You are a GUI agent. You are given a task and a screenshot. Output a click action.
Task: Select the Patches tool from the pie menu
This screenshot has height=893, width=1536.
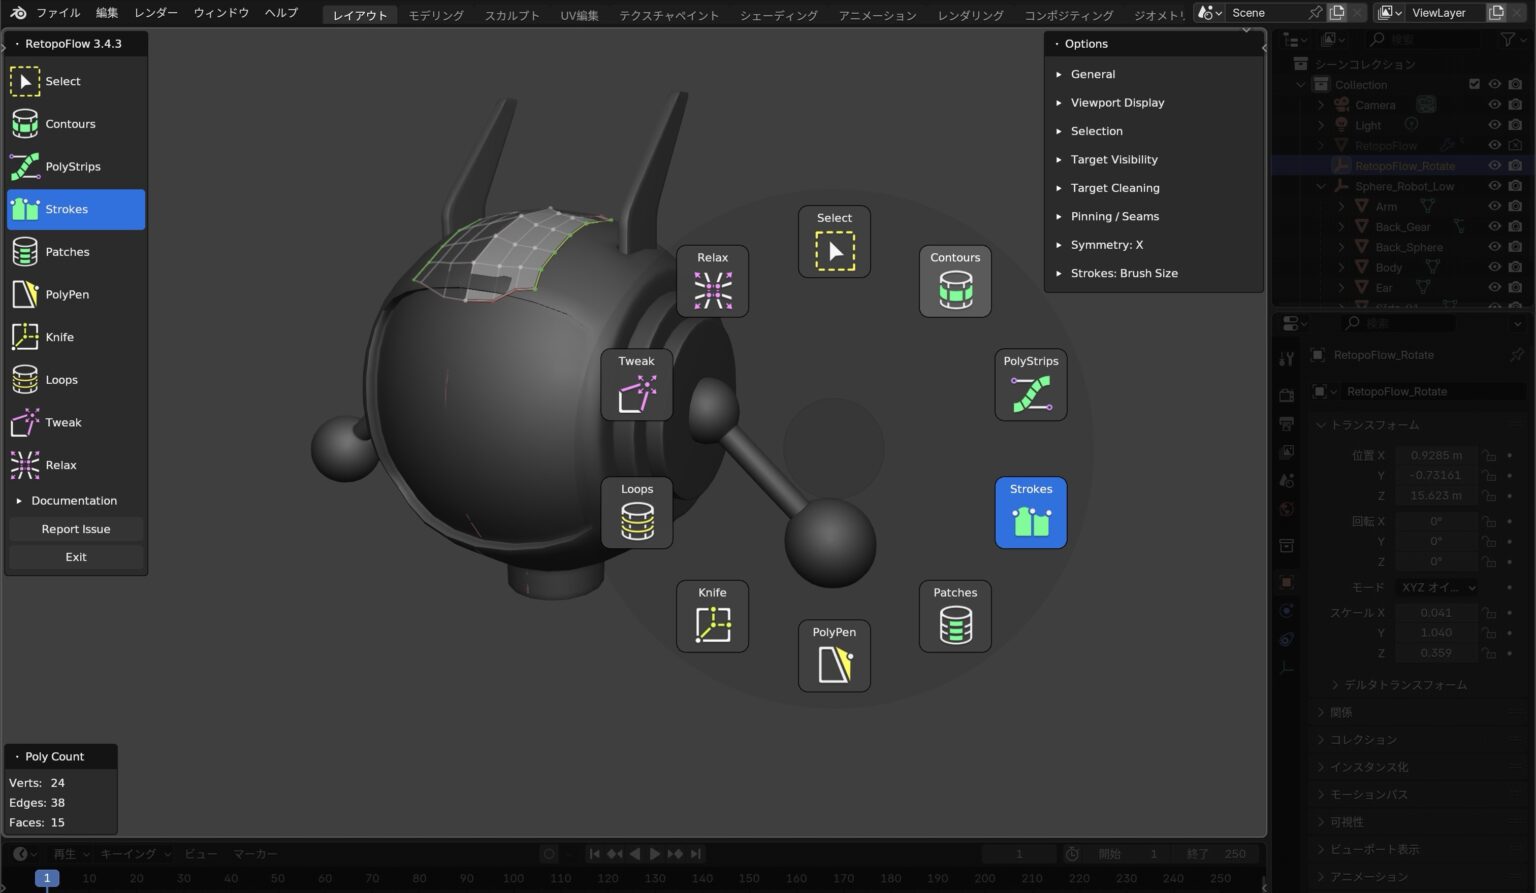pos(954,615)
